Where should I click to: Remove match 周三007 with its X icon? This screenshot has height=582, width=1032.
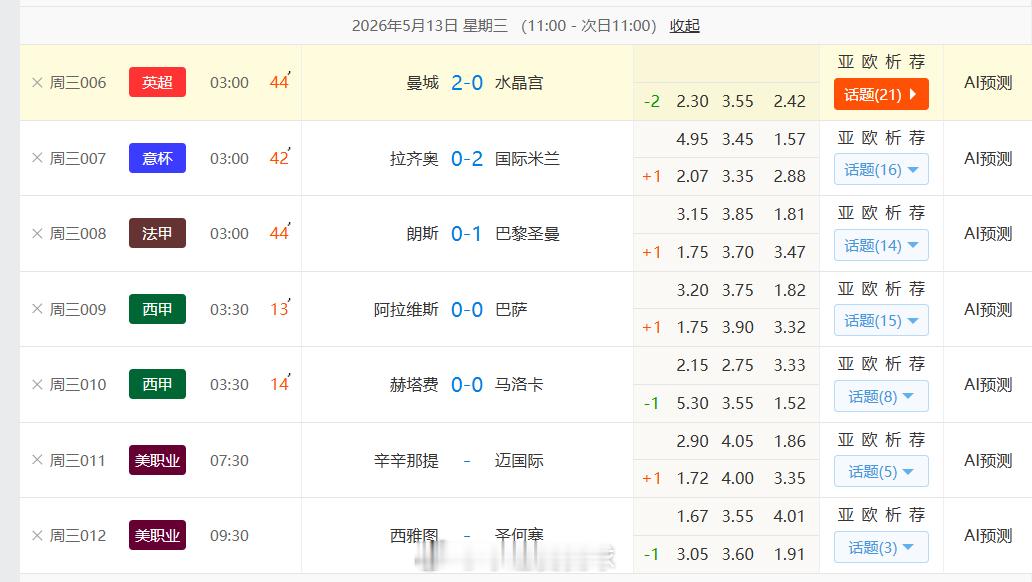(38, 158)
